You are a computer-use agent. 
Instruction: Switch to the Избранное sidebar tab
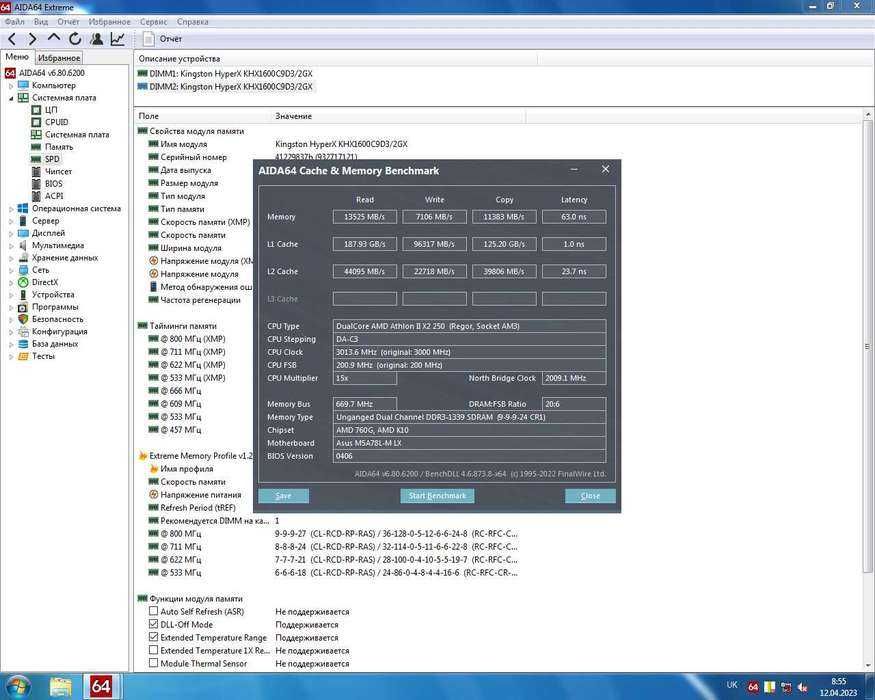[x=59, y=57]
